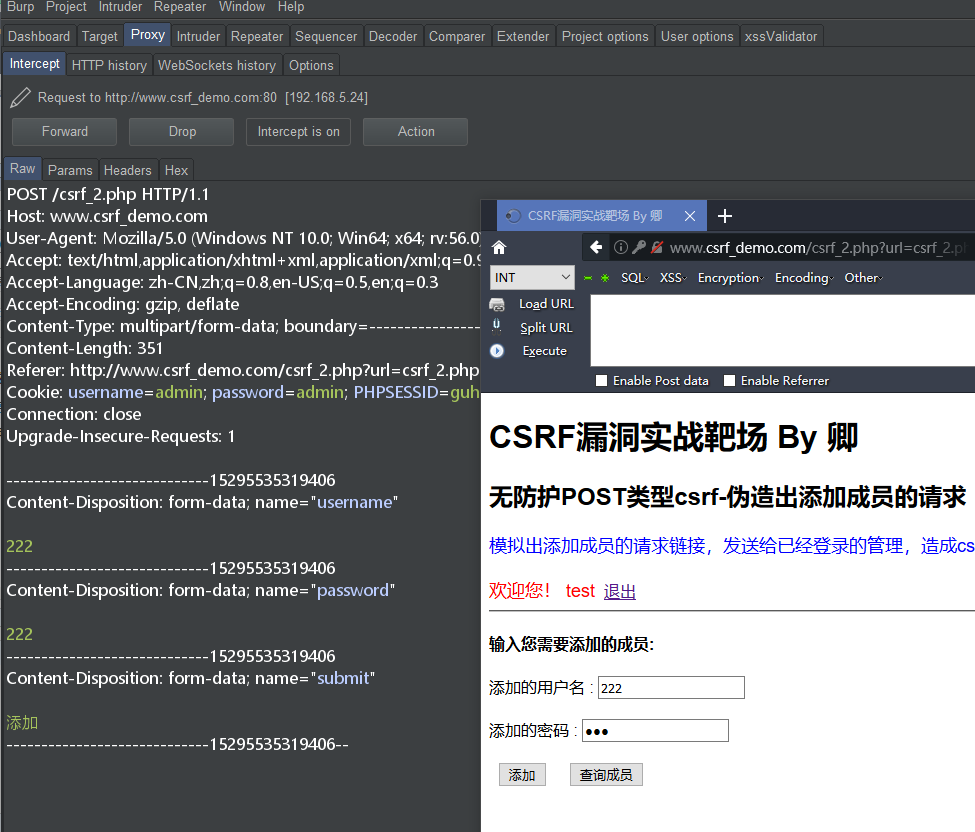975x832 pixels.
Task: Open the Proxy Options tab
Action: click(x=311, y=65)
